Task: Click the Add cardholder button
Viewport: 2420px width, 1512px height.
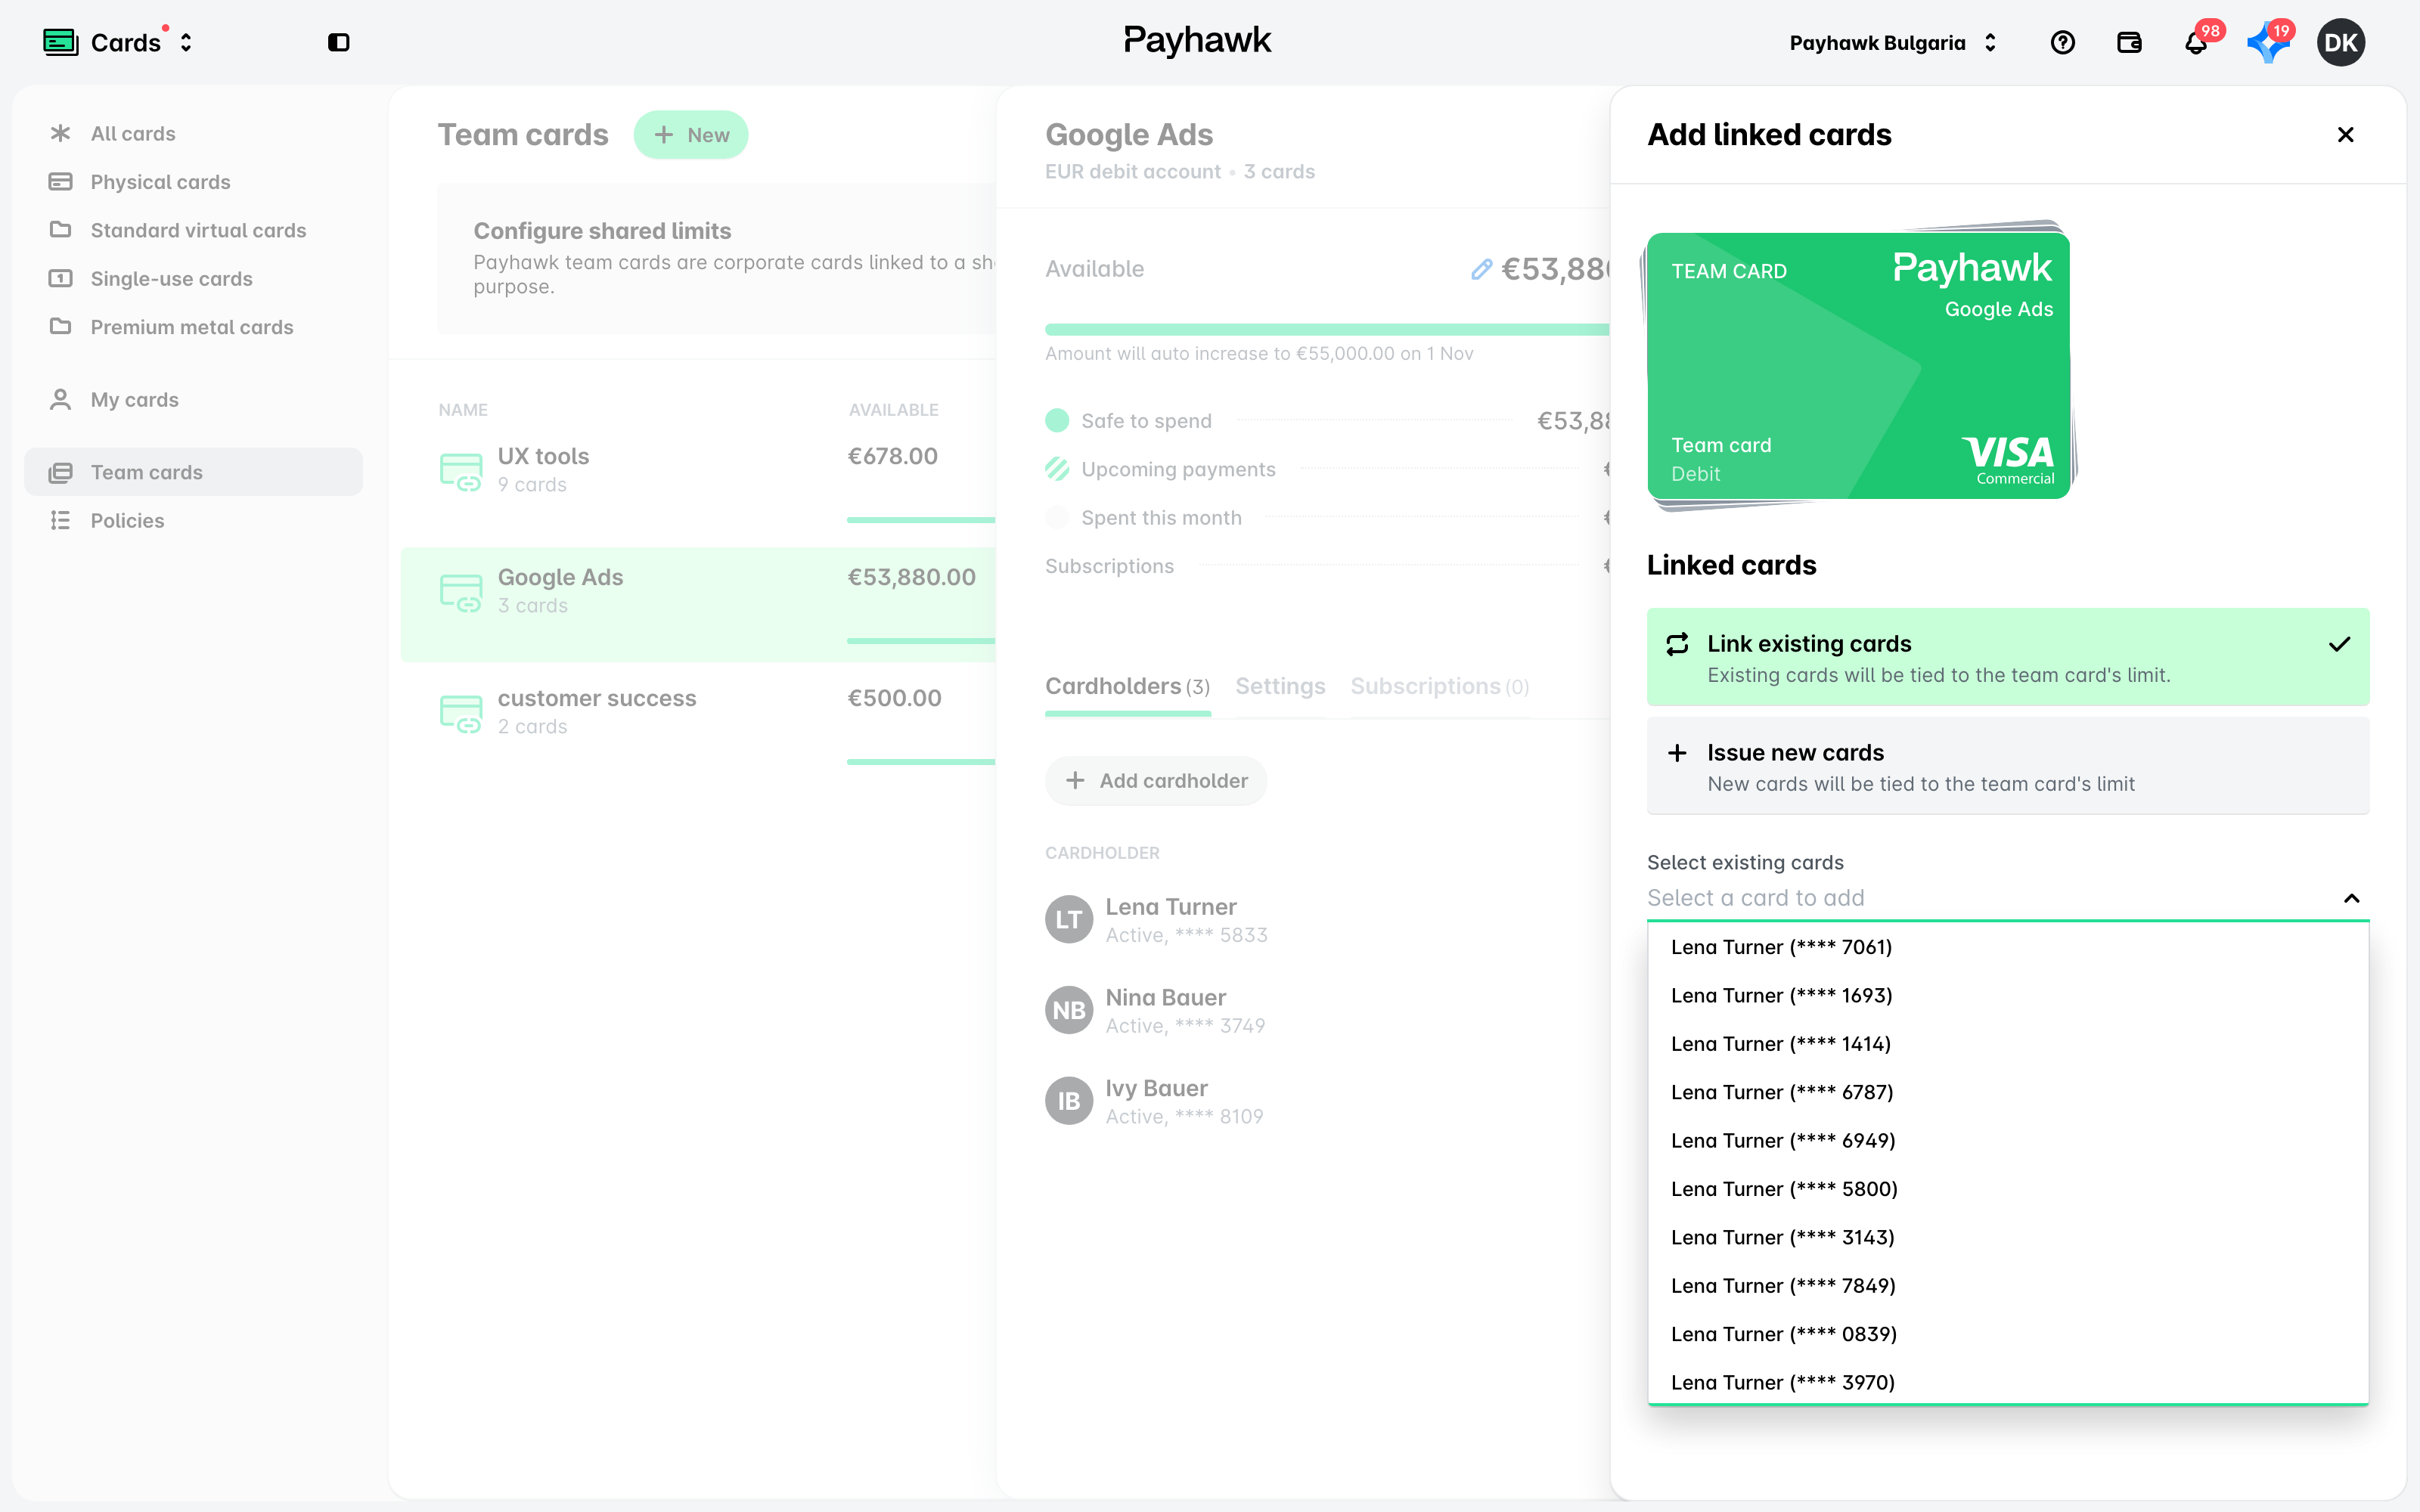Action: [1156, 781]
